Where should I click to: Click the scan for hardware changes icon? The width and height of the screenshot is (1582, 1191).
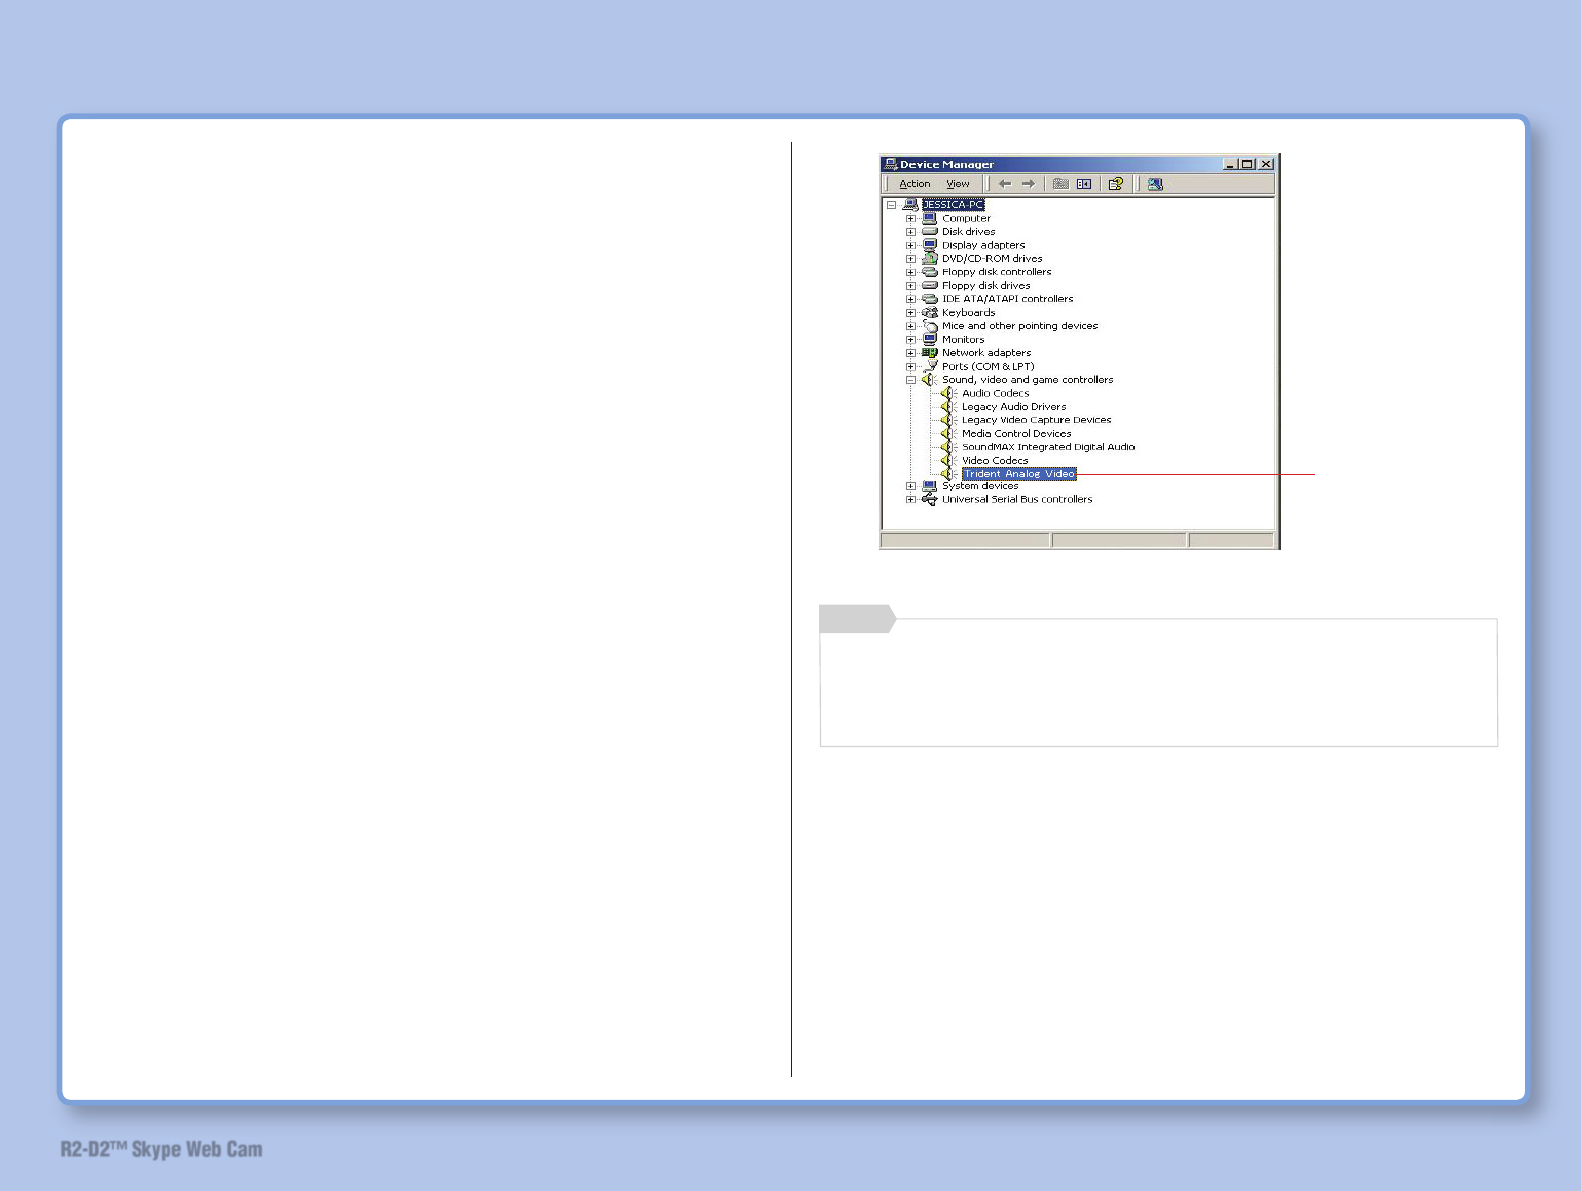coord(1155,184)
